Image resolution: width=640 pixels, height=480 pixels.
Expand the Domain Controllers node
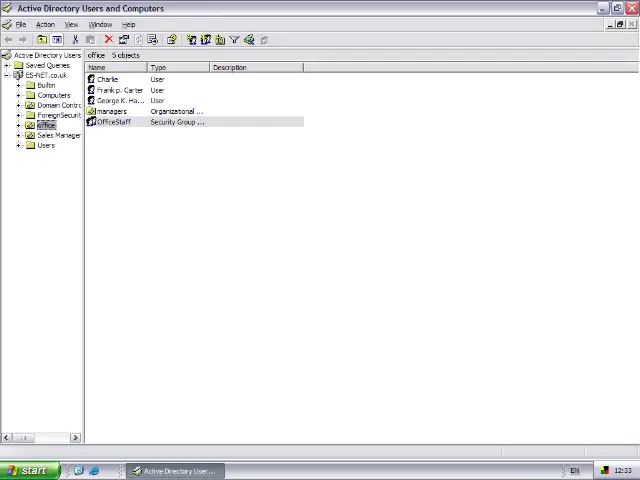pos(18,105)
